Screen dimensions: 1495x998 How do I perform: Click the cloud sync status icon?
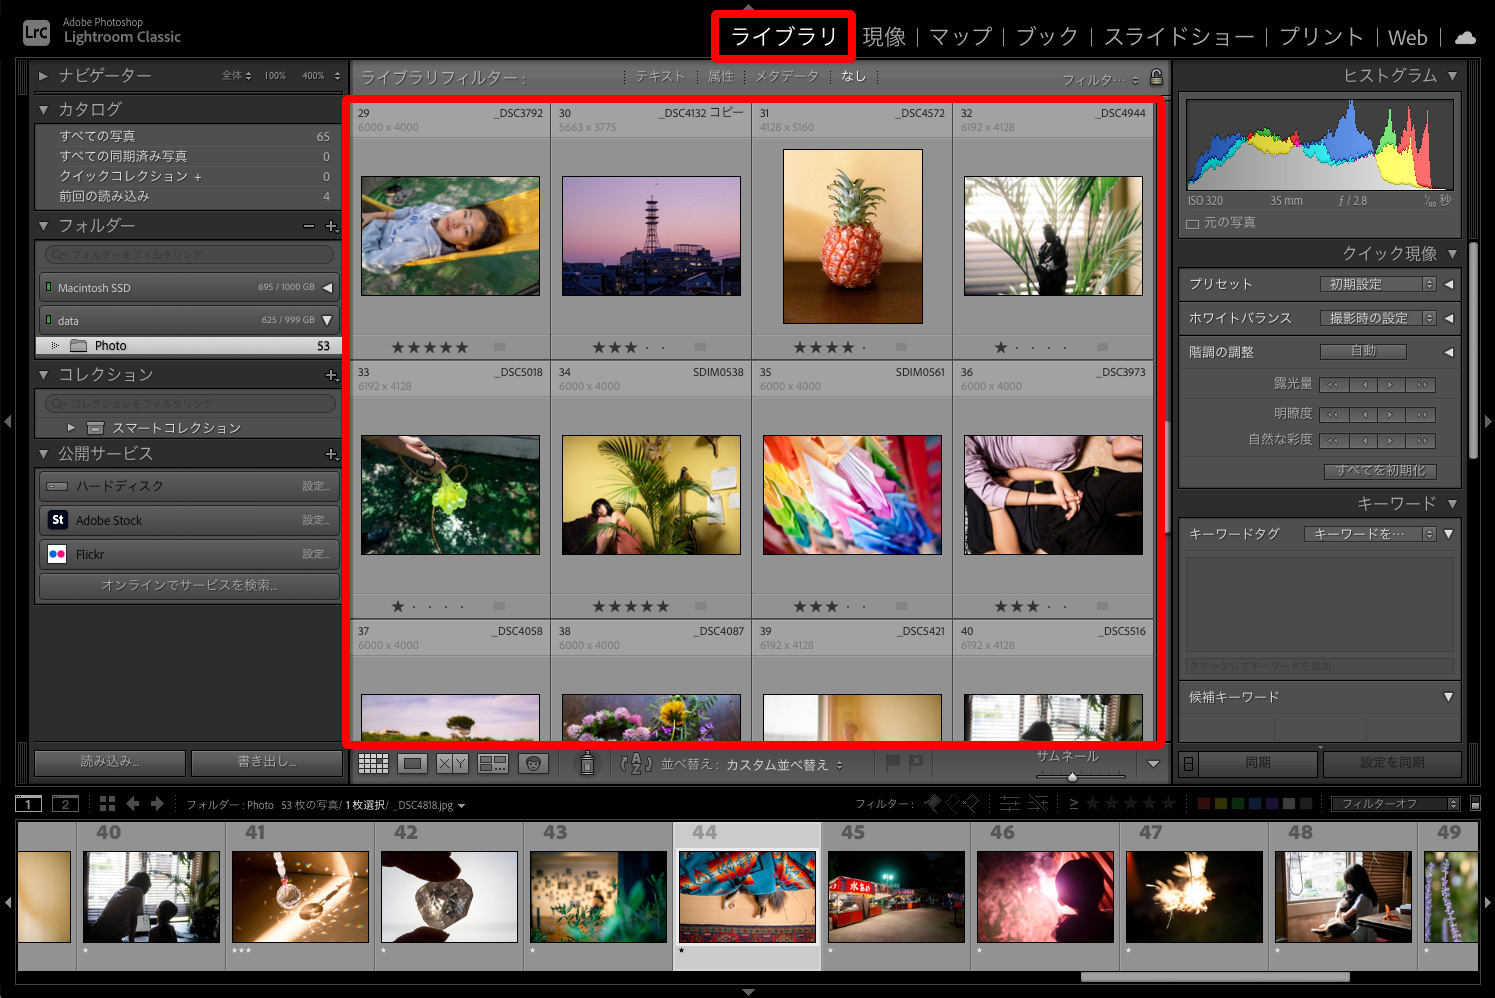point(1465,38)
